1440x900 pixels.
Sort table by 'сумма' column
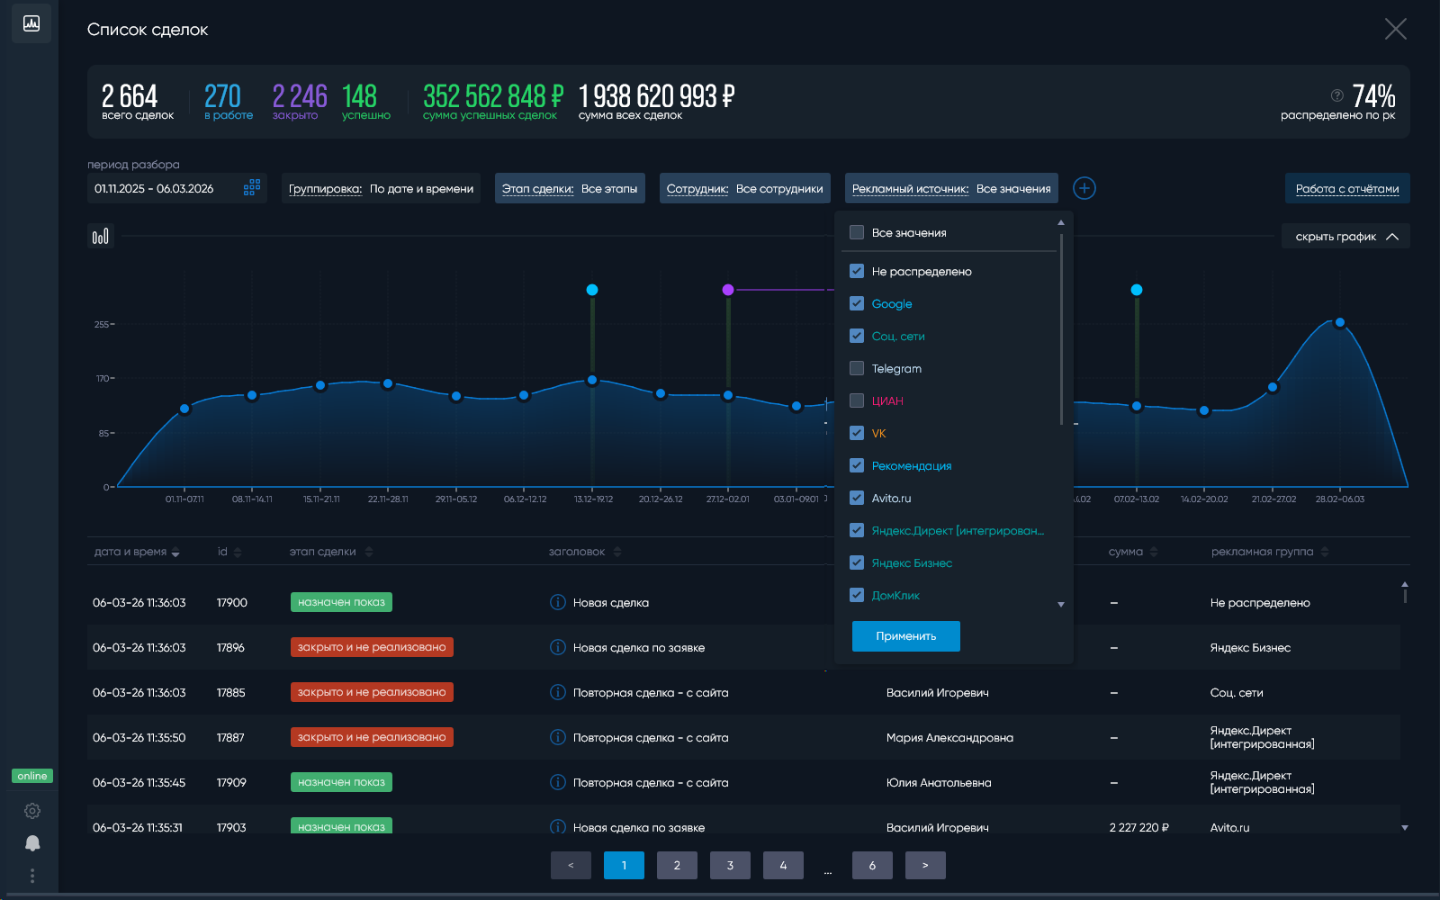pos(1132,552)
